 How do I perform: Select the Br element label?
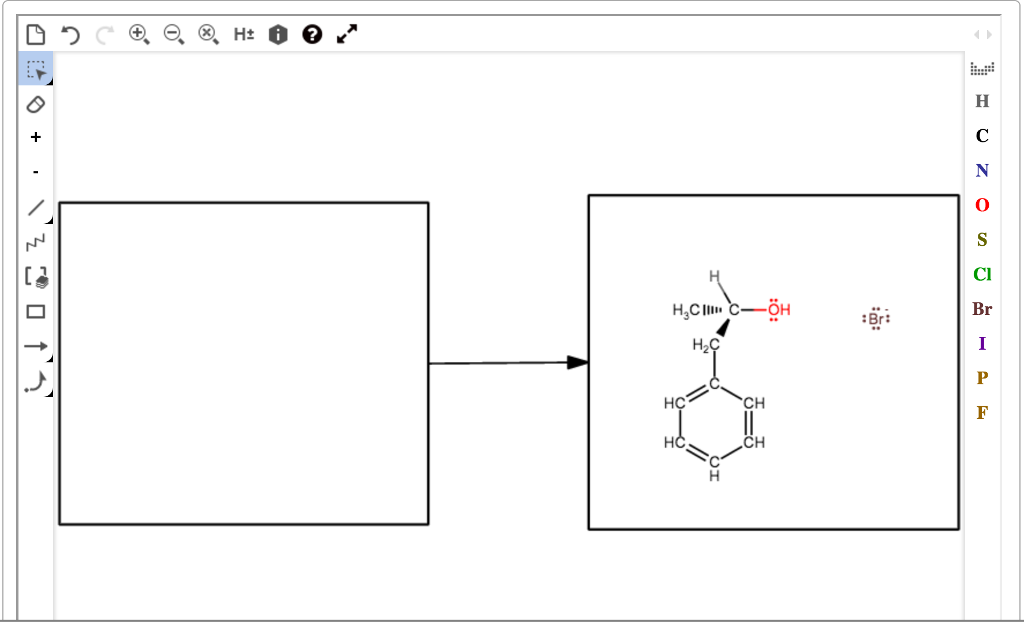pos(981,309)
